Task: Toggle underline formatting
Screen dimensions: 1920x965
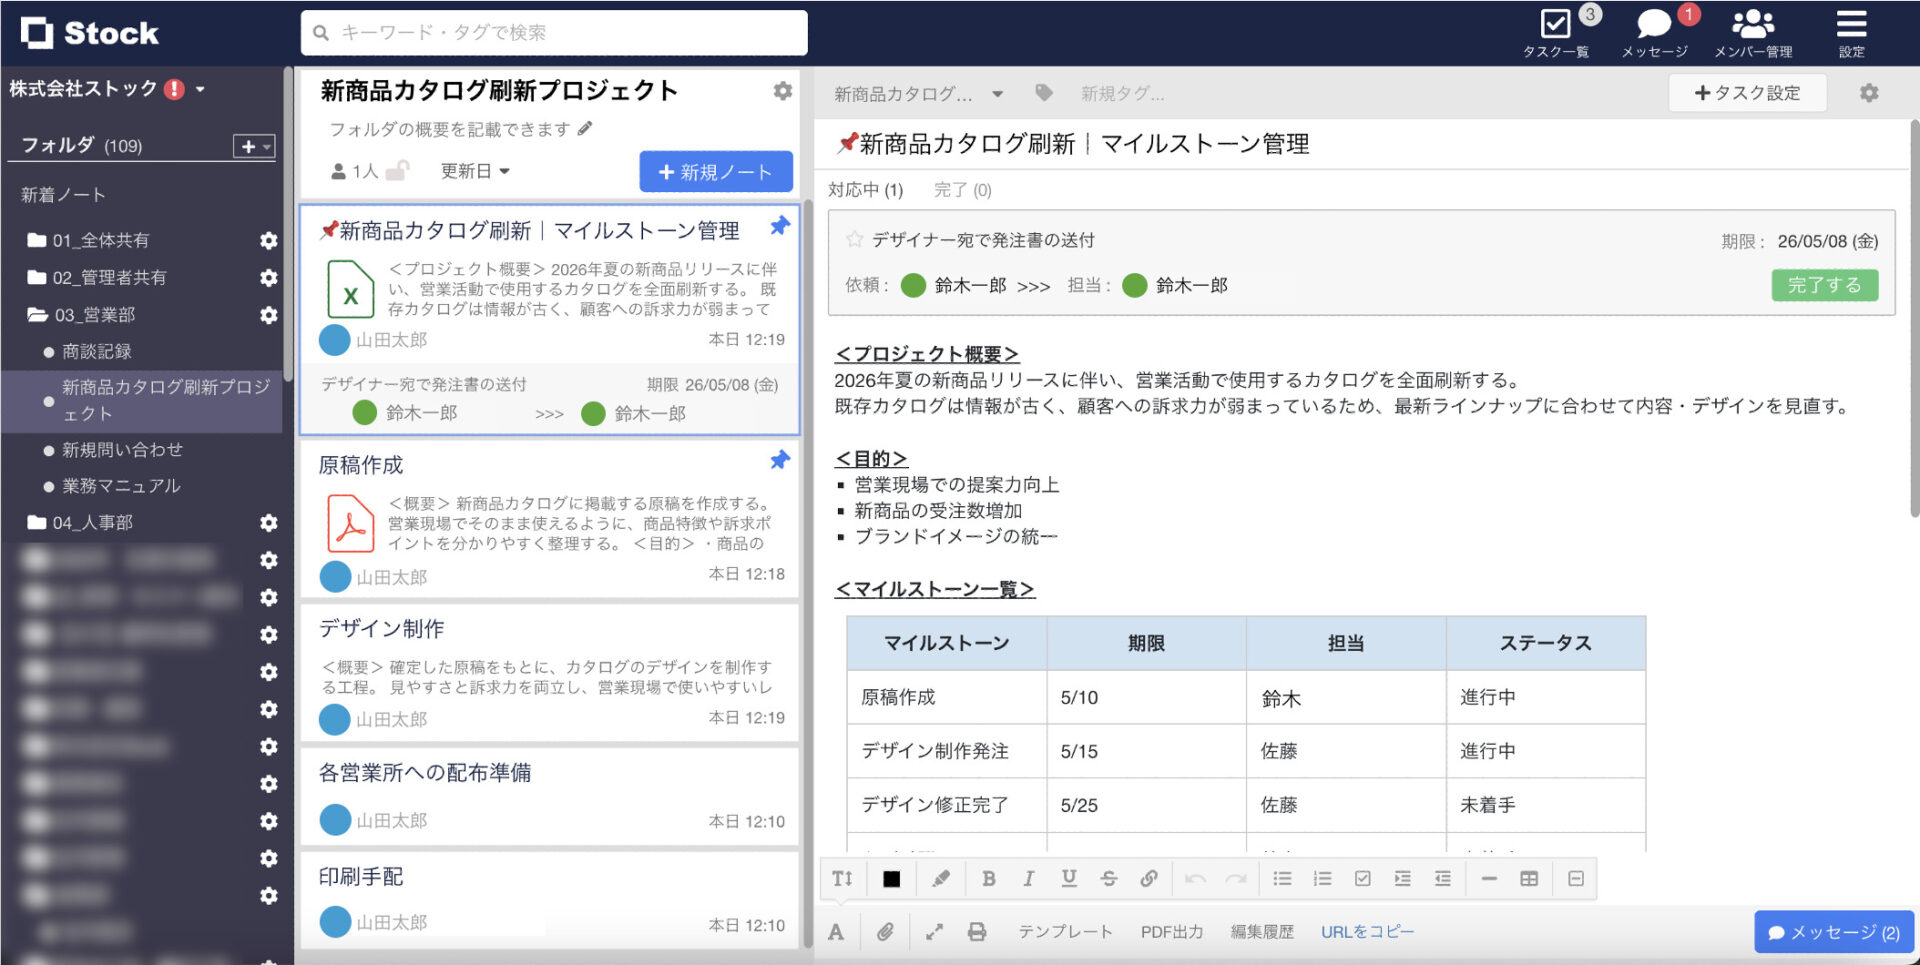Action: pyautogui.click(x=1069, y=878)
